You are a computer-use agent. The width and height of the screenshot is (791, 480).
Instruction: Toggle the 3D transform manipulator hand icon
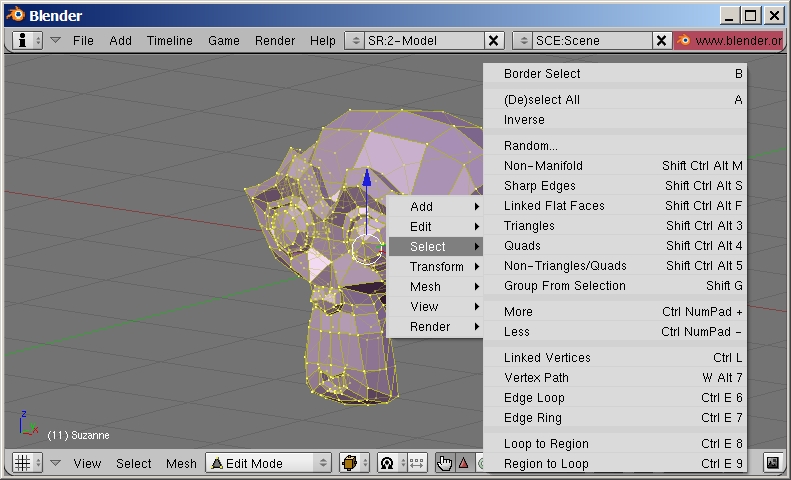444,463
